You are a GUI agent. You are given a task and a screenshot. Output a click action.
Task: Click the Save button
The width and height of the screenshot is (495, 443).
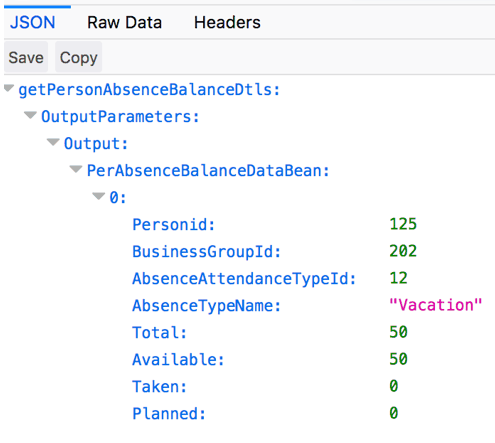pos(26,57)
